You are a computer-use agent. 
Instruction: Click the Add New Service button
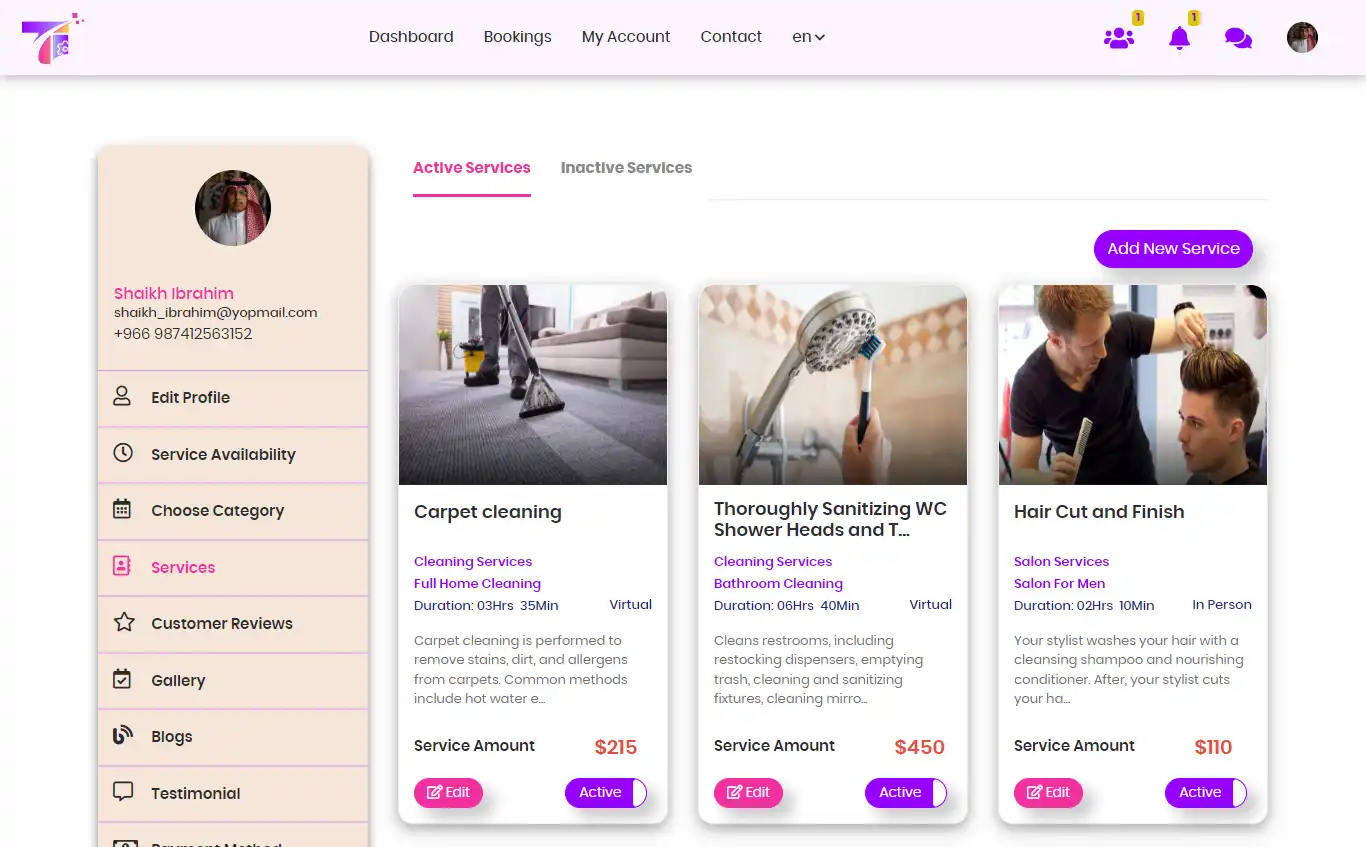[x=1172, y=249]
